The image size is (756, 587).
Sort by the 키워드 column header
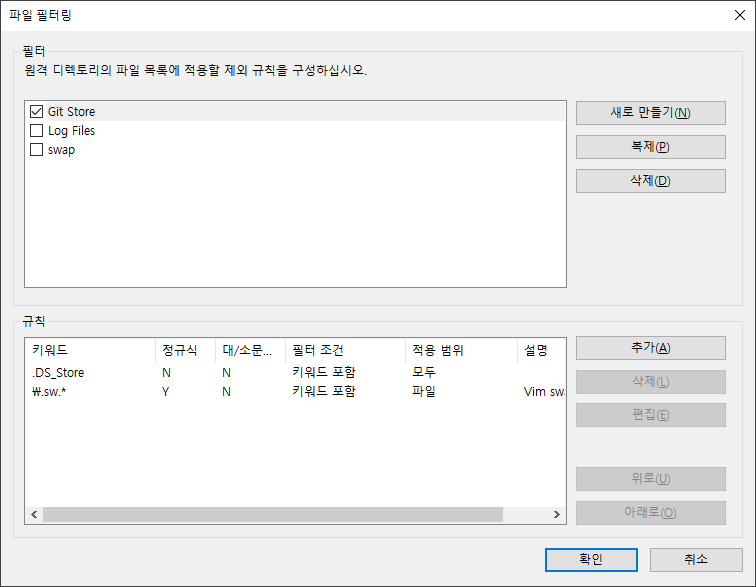[x=90, y=350]
